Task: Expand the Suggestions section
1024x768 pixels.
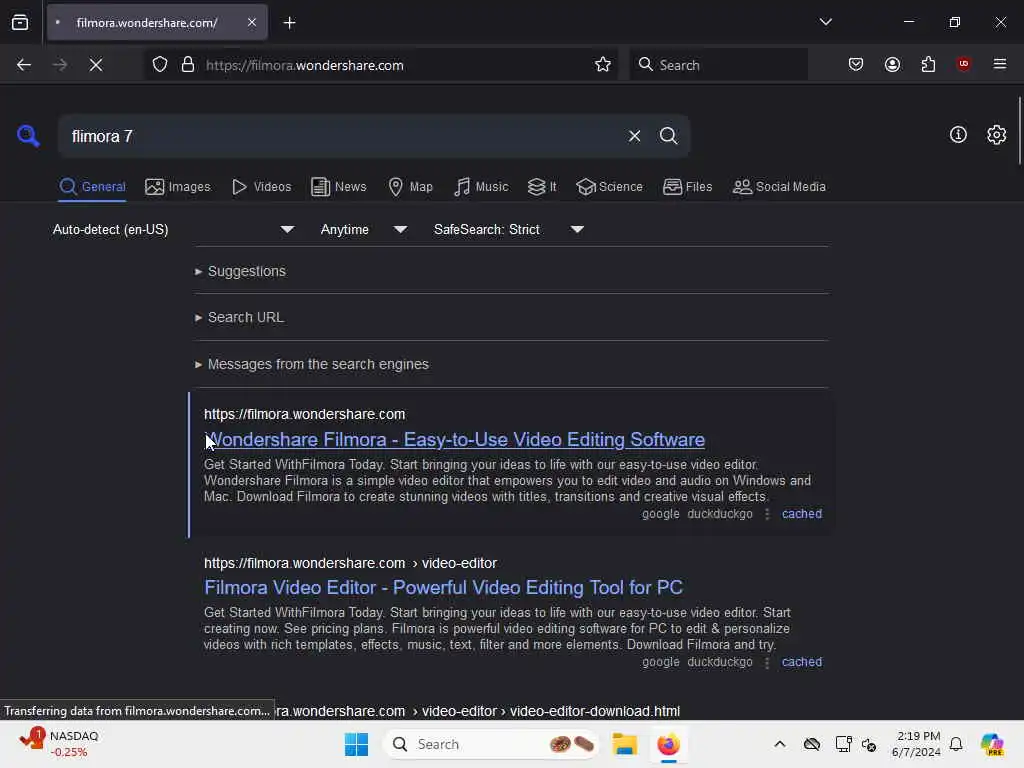Action: click(240, 271)
